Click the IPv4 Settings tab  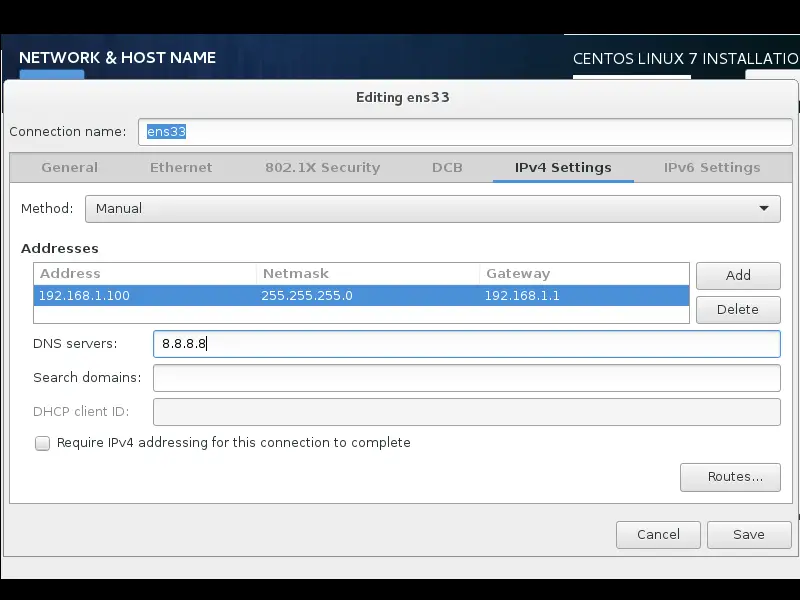click(x=563, y=167)
